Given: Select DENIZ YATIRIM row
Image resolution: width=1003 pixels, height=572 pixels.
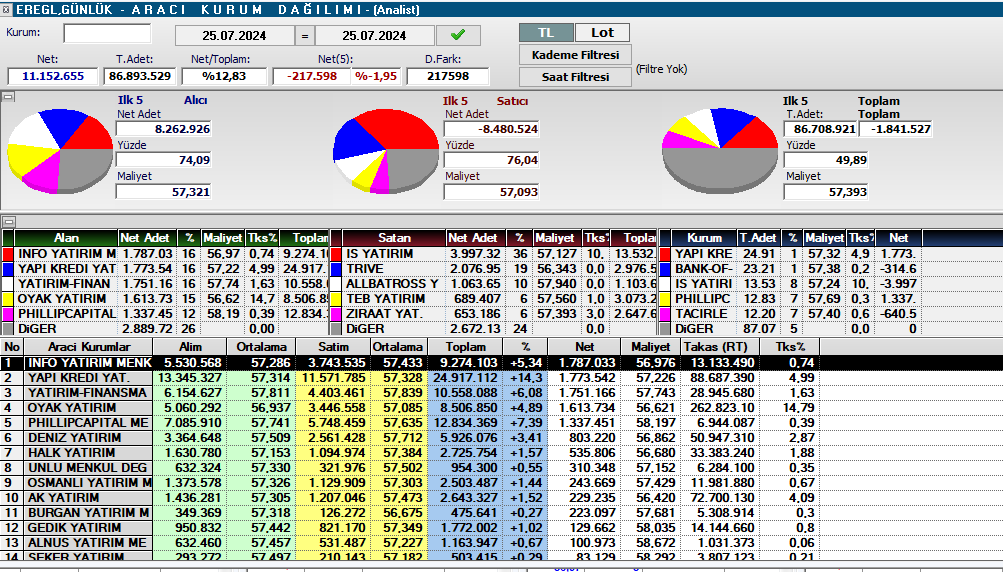Looking at the screenshot, I should point(502,438).
